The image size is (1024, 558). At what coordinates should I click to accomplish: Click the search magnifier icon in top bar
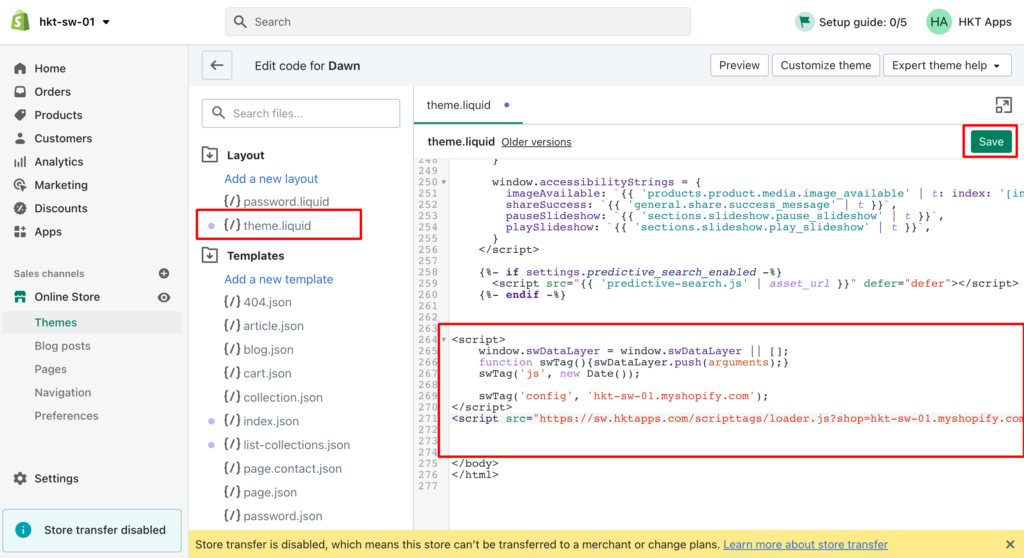coord(240,22)
